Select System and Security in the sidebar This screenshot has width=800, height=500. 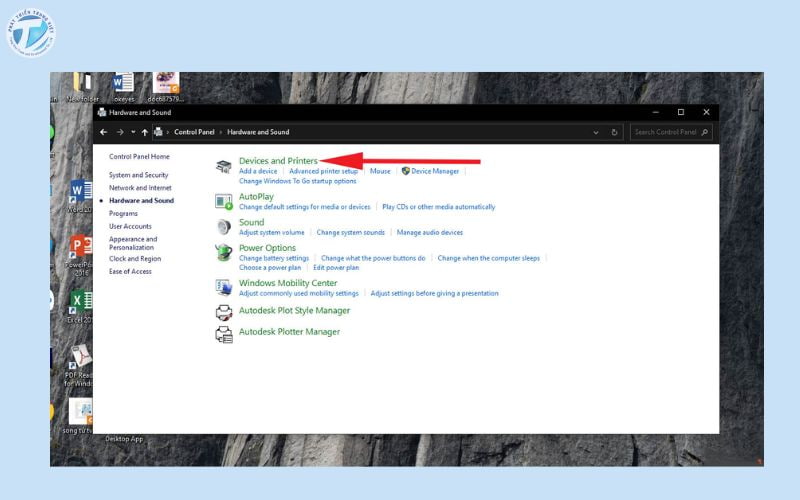pyautogui.click(x=139, y=175)
